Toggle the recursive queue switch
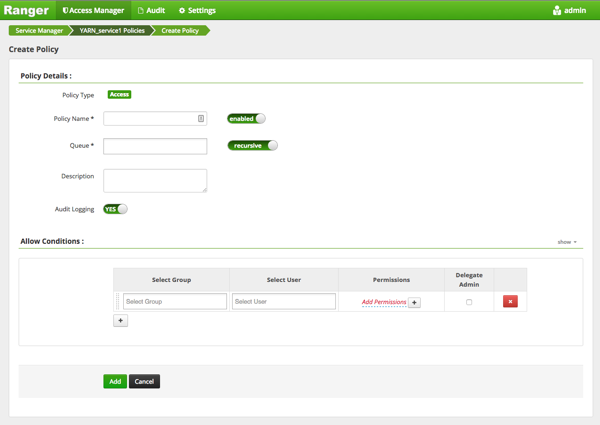This screenshot has height=425, width=600. click(x=252, y=145)
